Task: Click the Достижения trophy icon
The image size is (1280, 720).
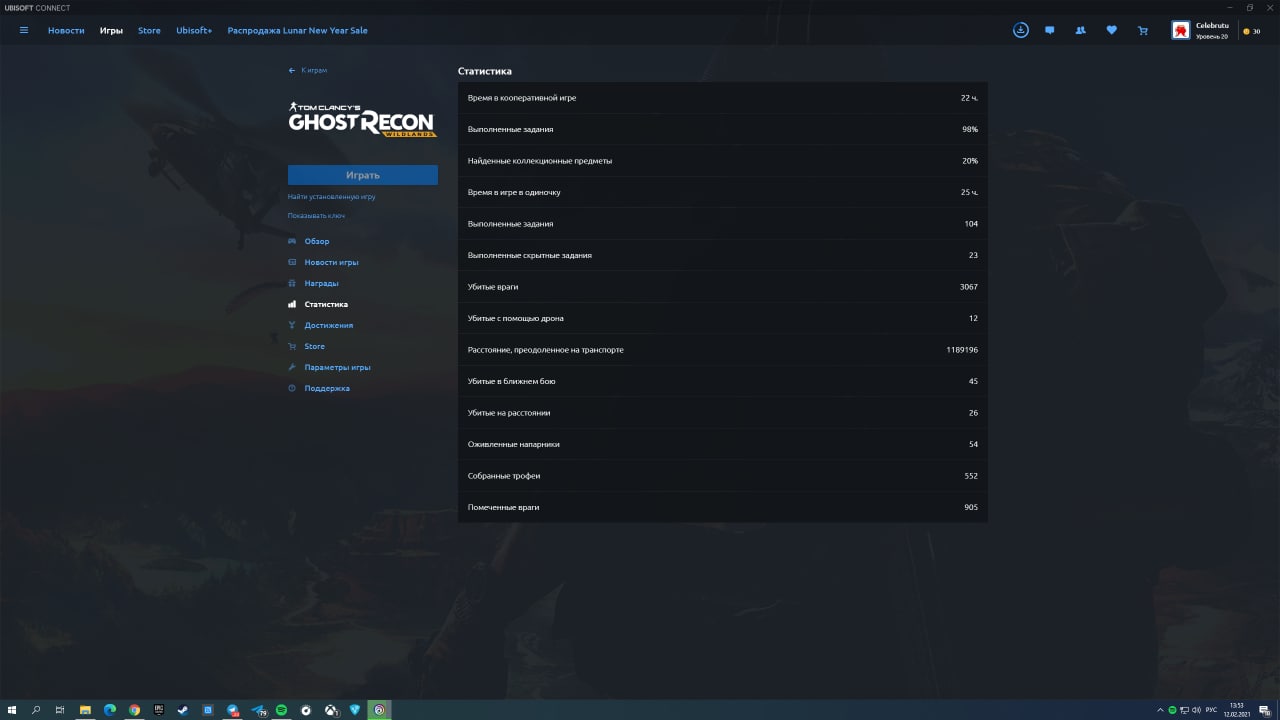Action: [292, 325]
